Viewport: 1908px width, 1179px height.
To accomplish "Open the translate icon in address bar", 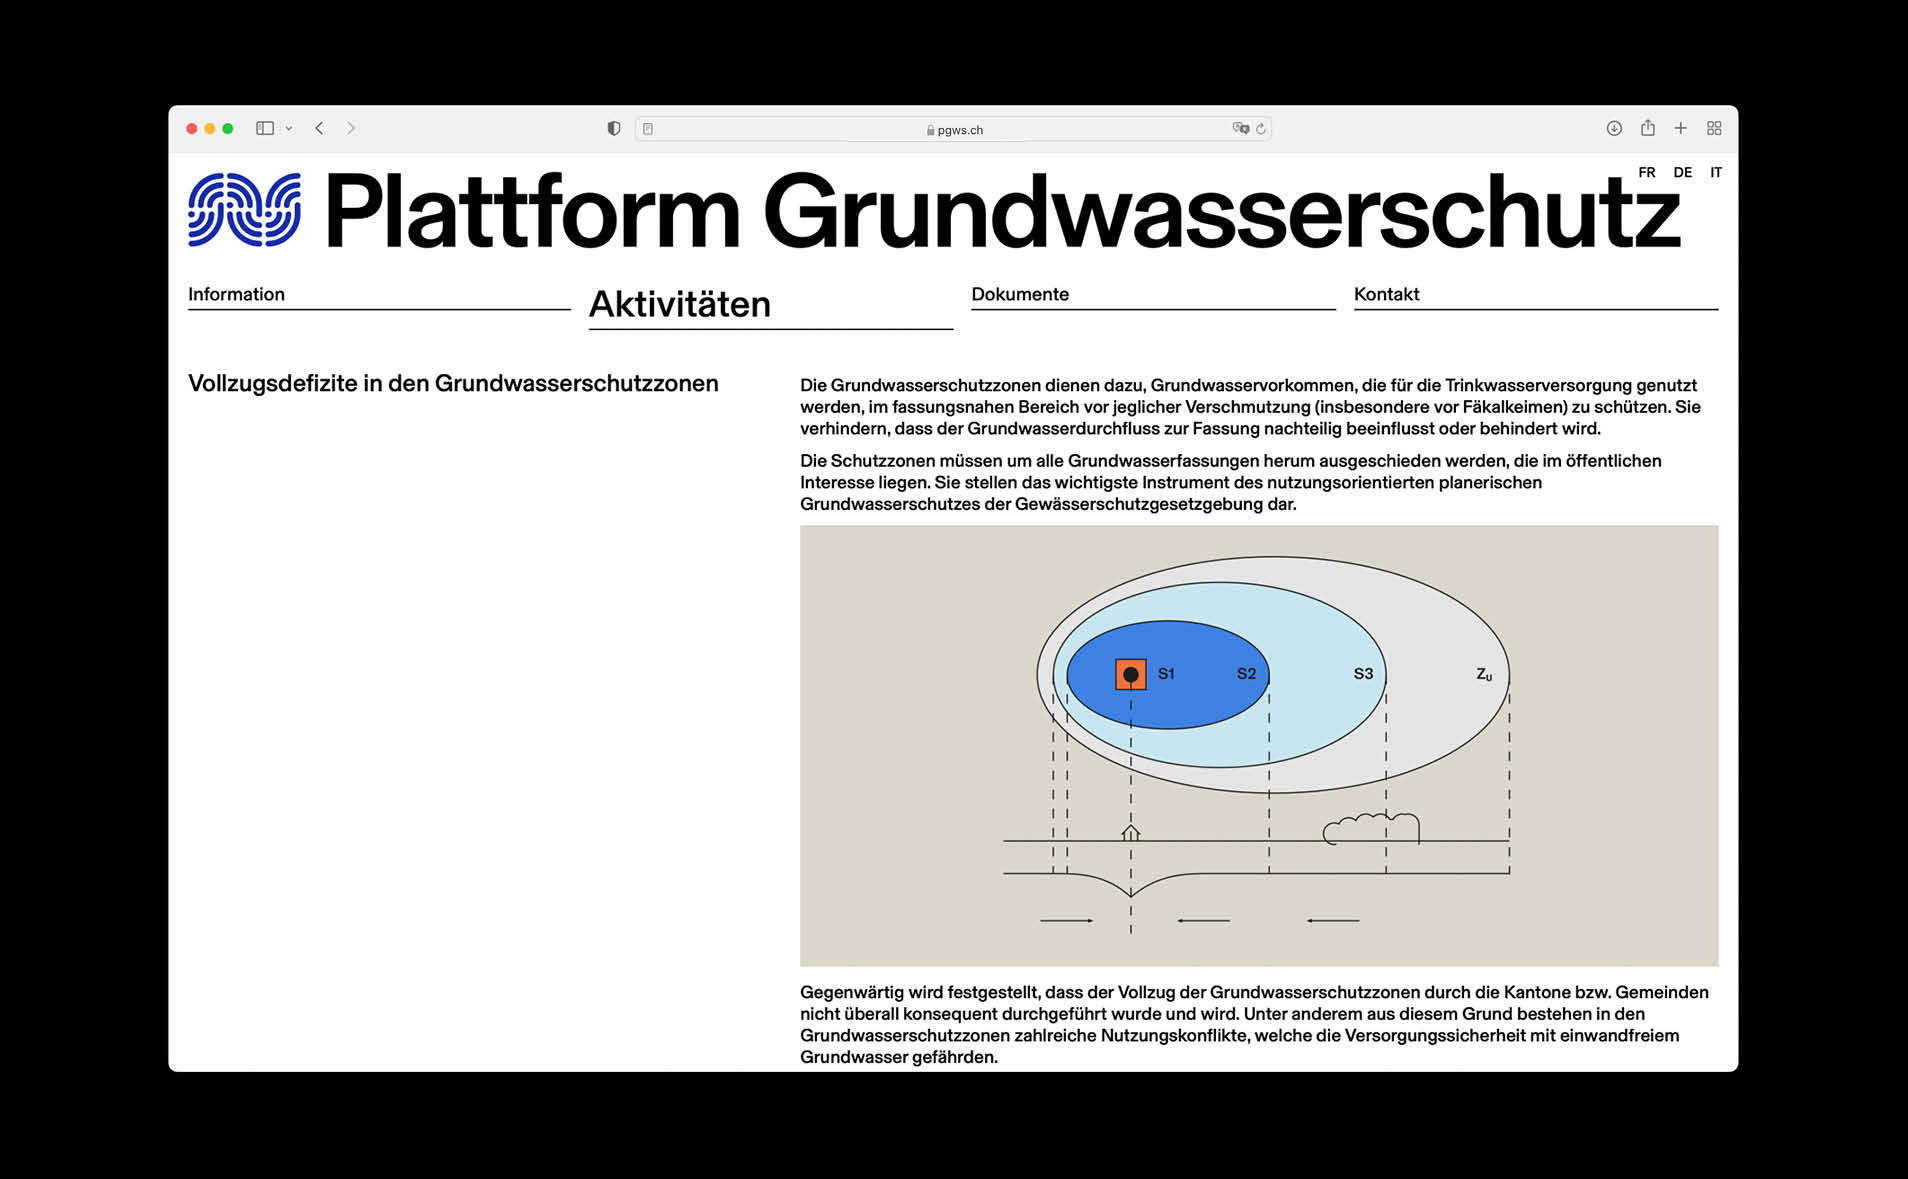I will click(1241, 128).
